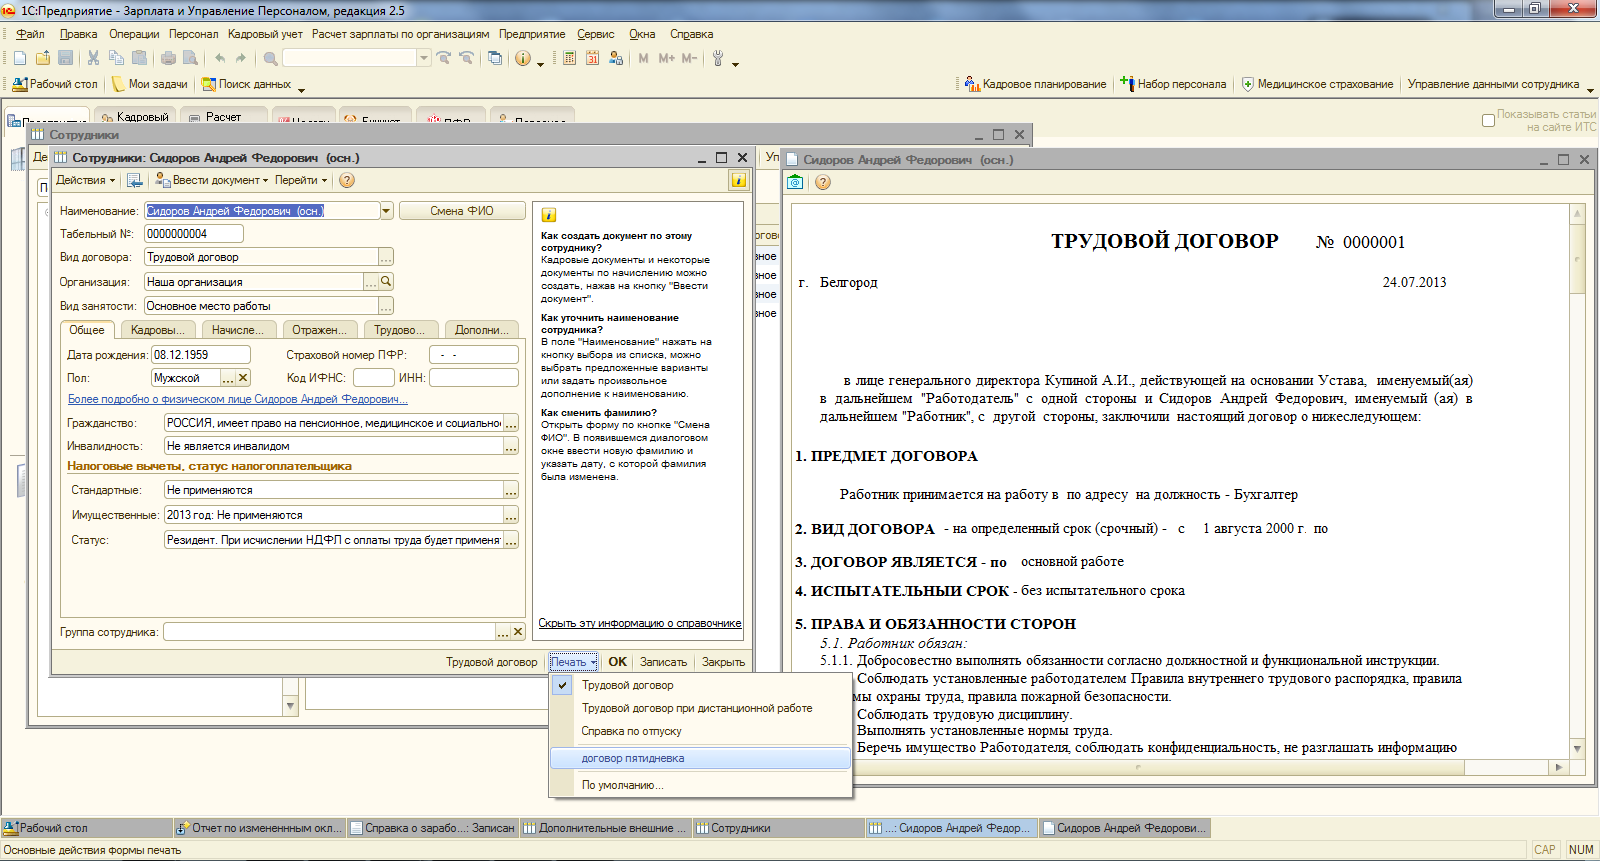Click the Open file folder icon
The height and width of the screenshot is (861, 1600).
coord(43,58)
